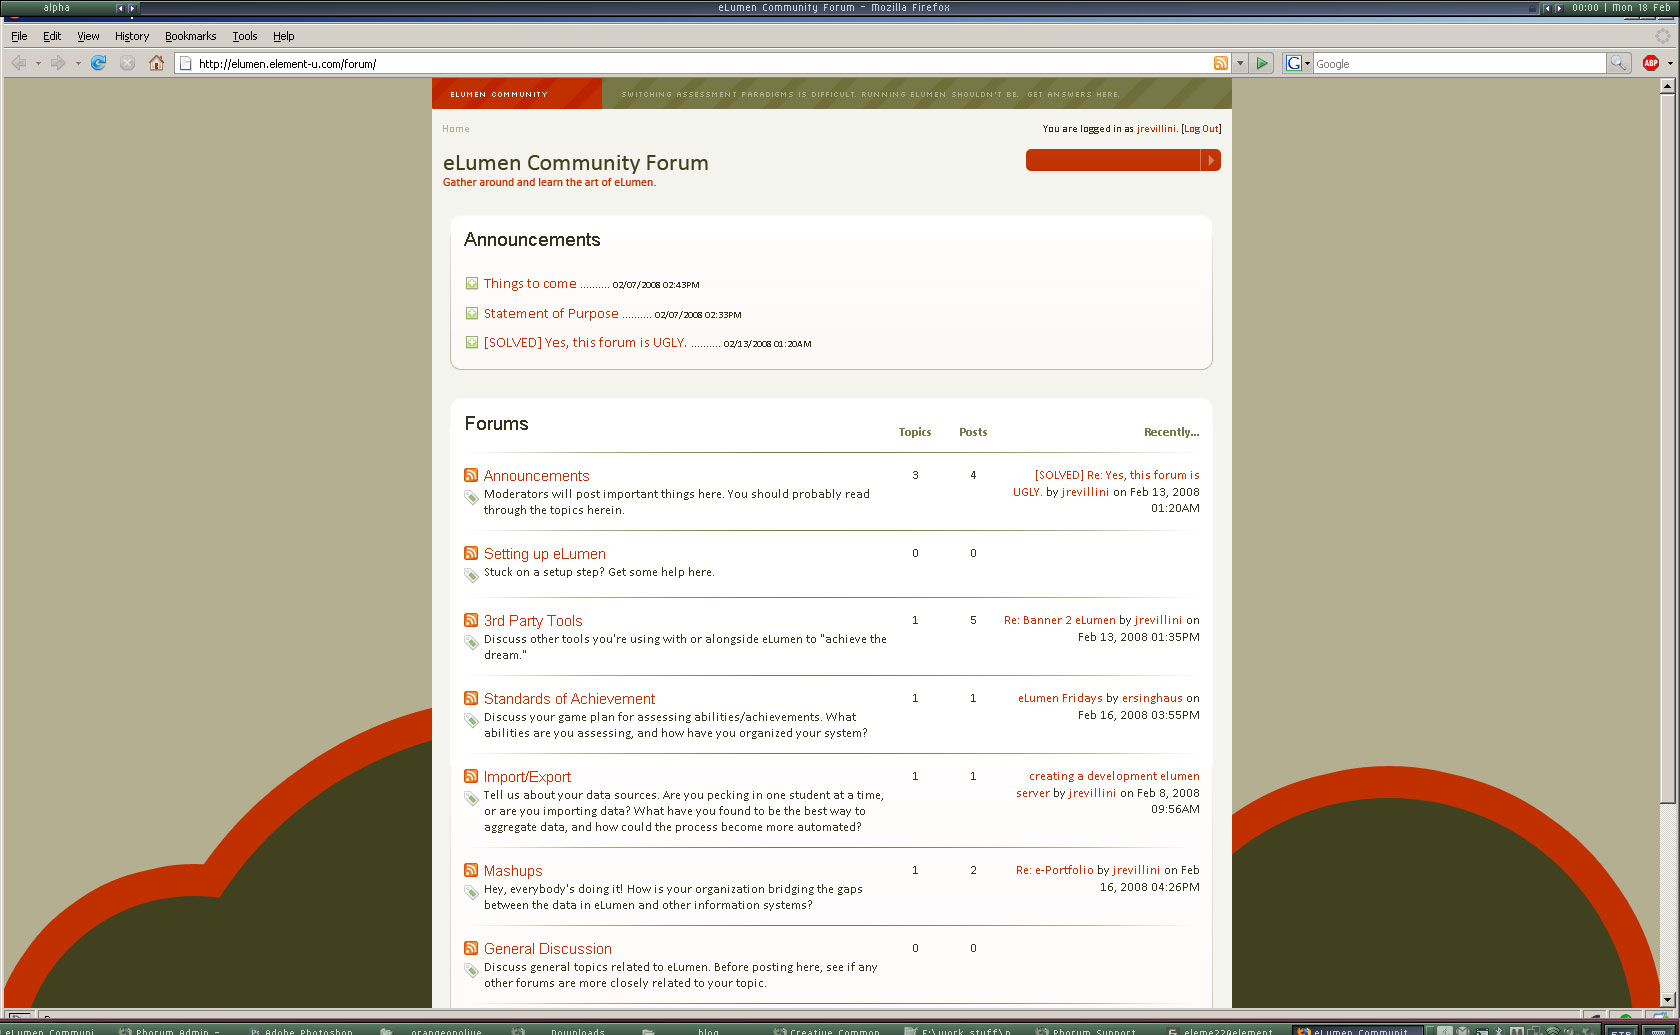
Task: Click the page icon in the address bar
Action: (x=185, y=63)
